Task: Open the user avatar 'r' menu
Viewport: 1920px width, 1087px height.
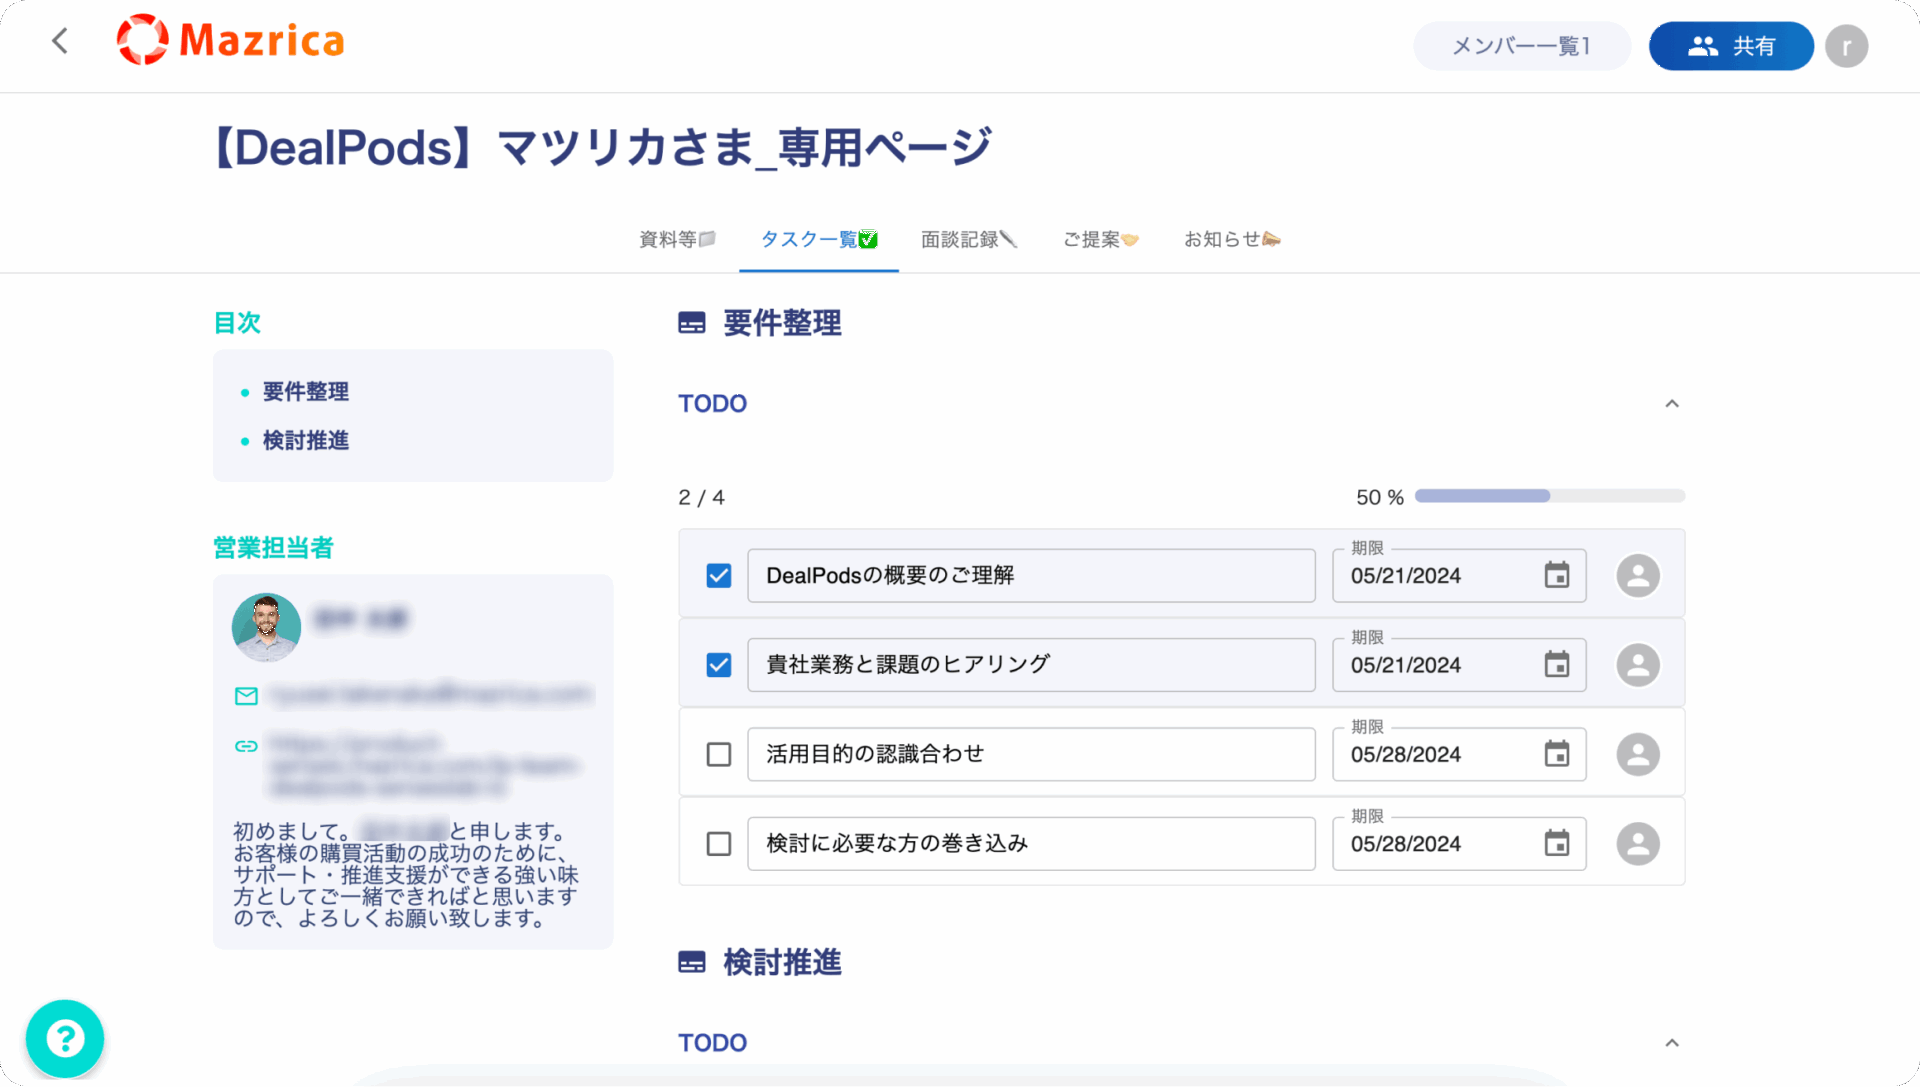Action: [x=1846, y=46]
